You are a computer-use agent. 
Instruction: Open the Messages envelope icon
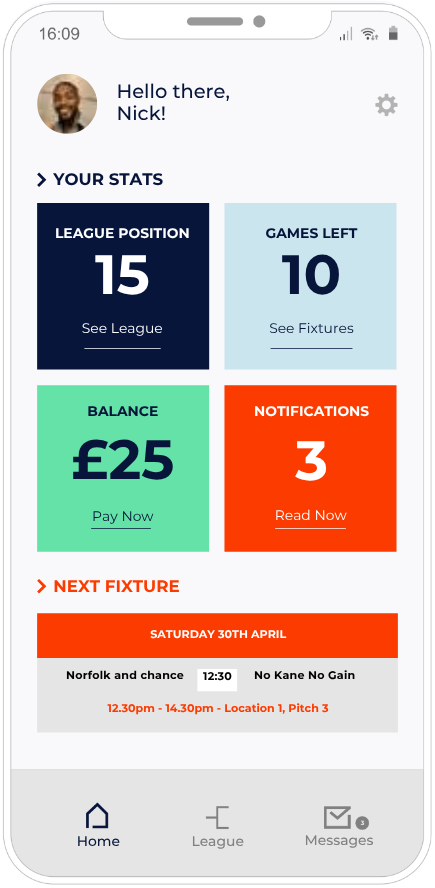(x=337, y=817)
